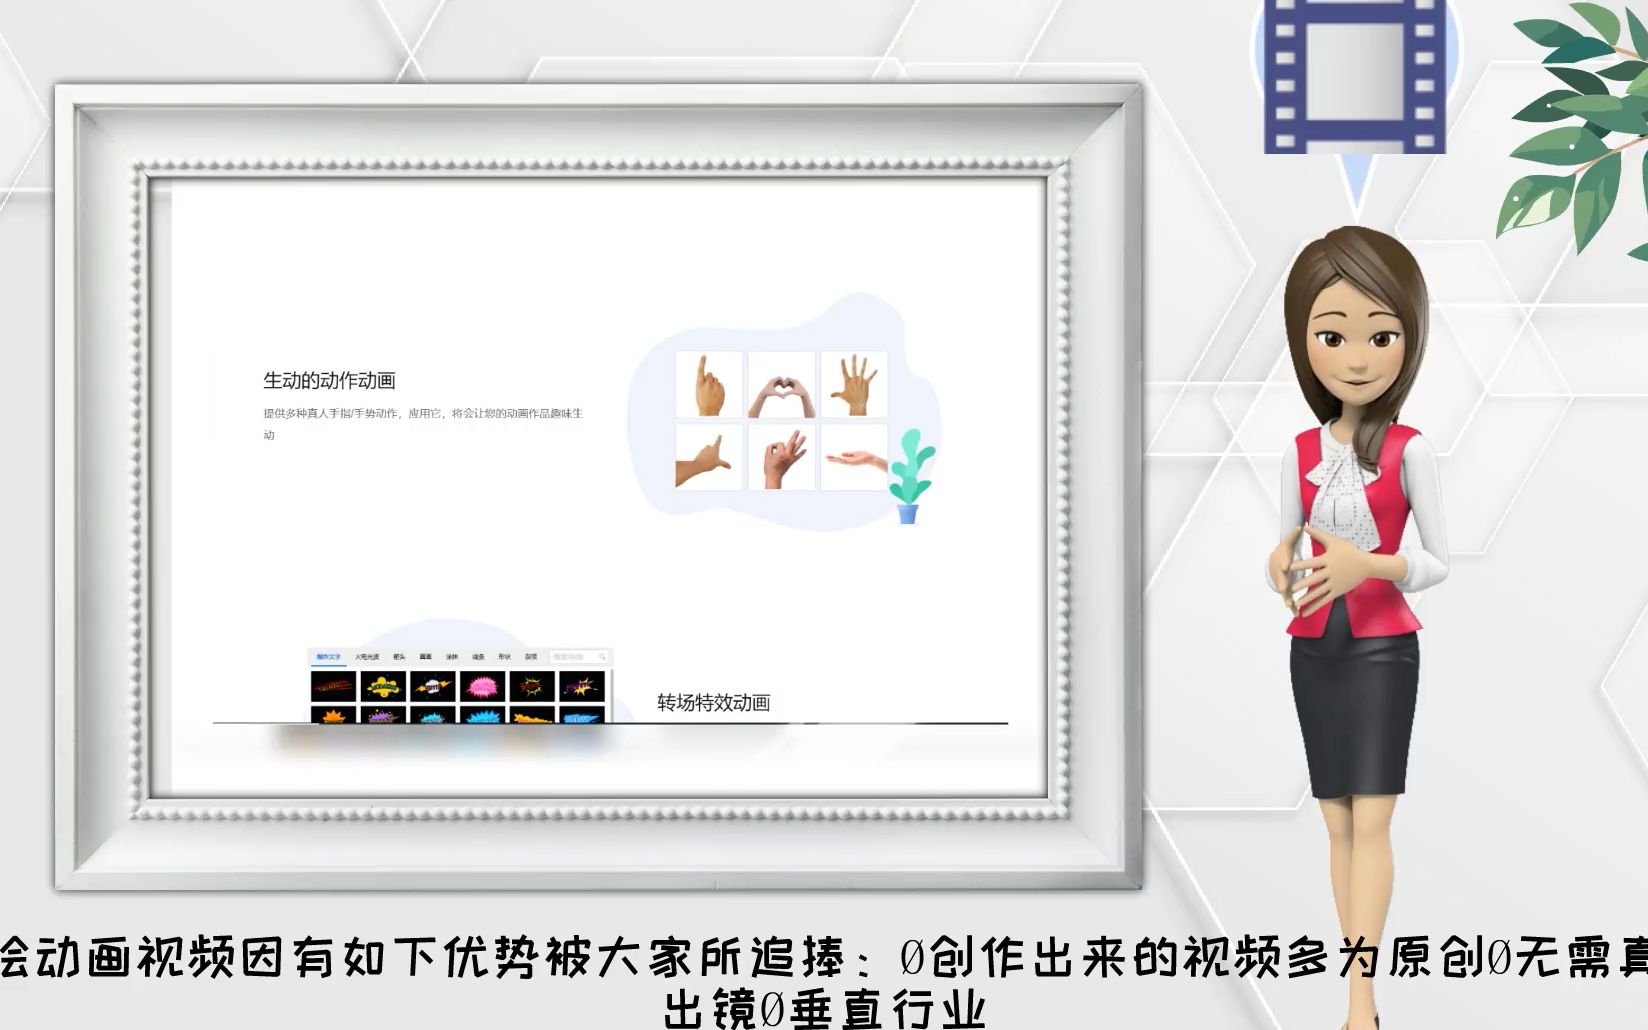Click the blue film strip icon

click(x=1355, y=76)
